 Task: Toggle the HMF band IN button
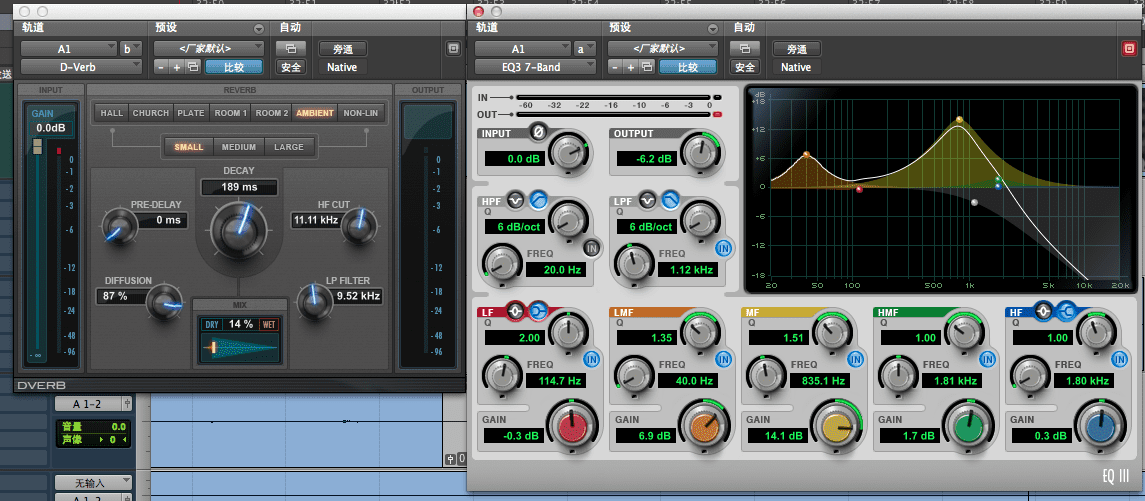[x=988, y=359]
